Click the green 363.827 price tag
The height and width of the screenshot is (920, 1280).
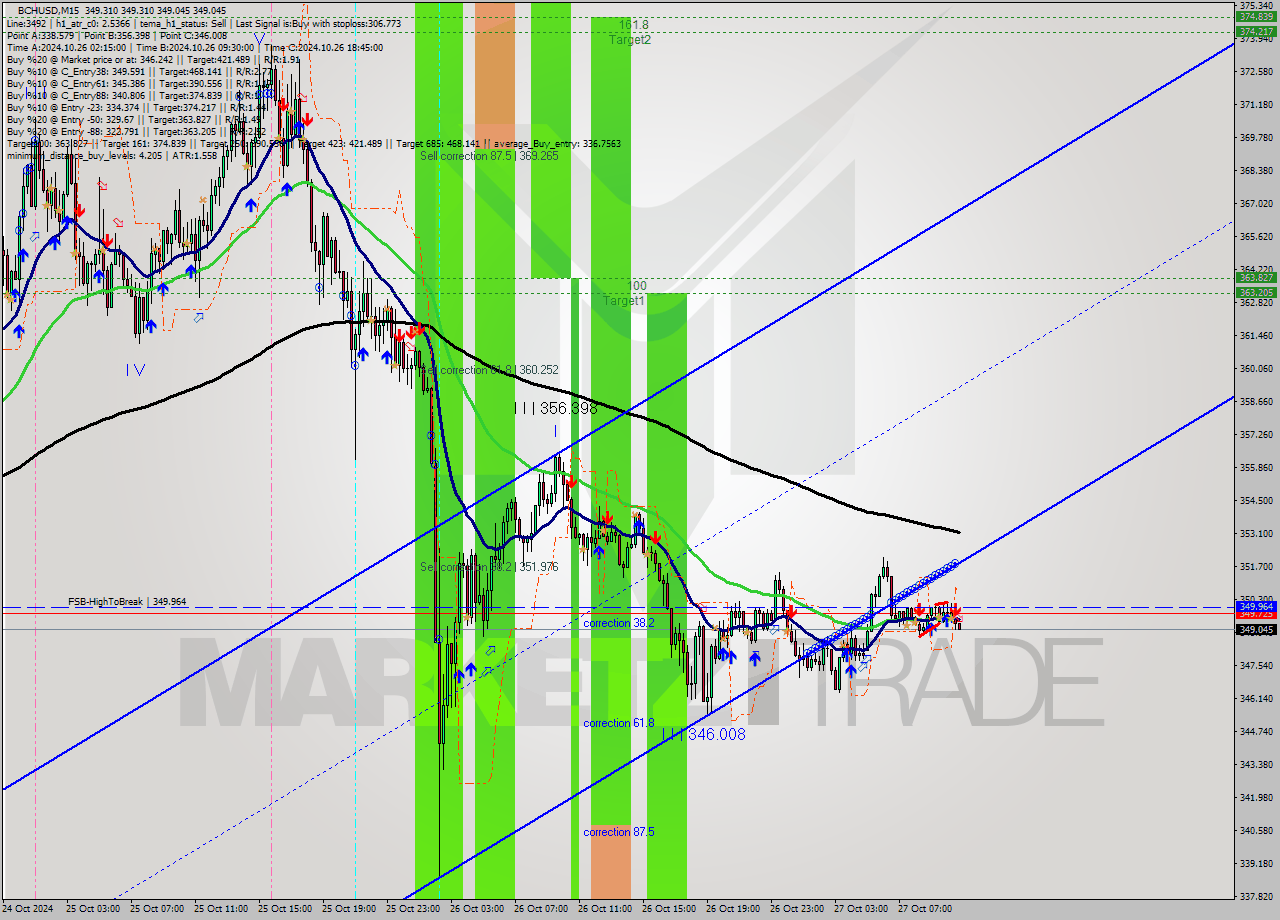pyautogui.click(x=1256, y=277)
